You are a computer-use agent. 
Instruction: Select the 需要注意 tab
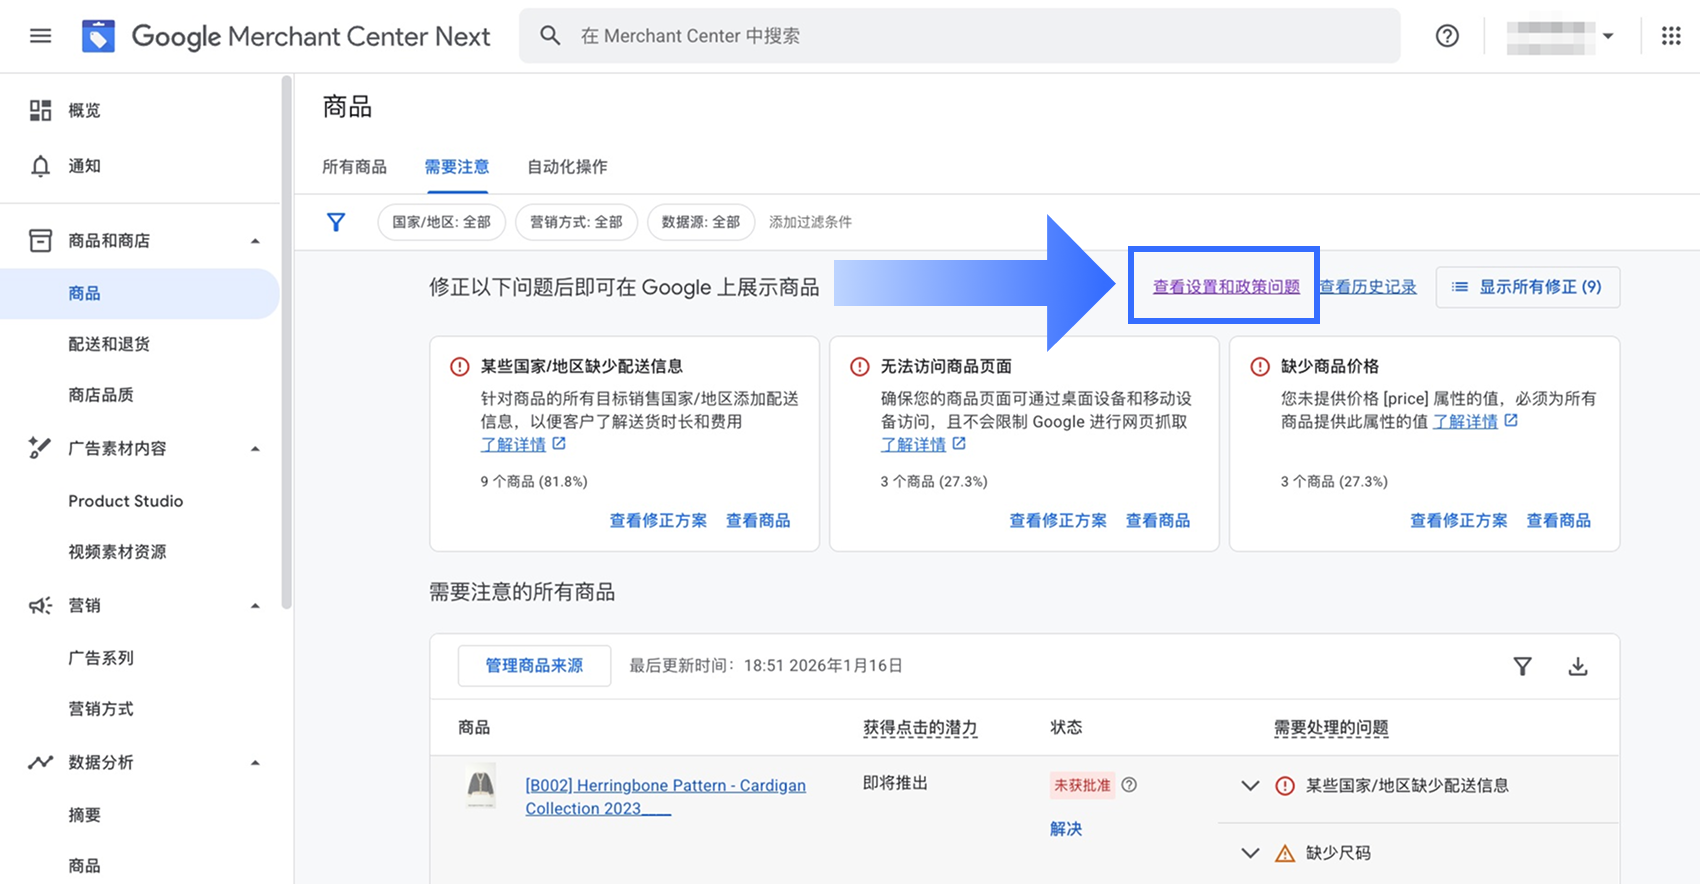[457, 167]
